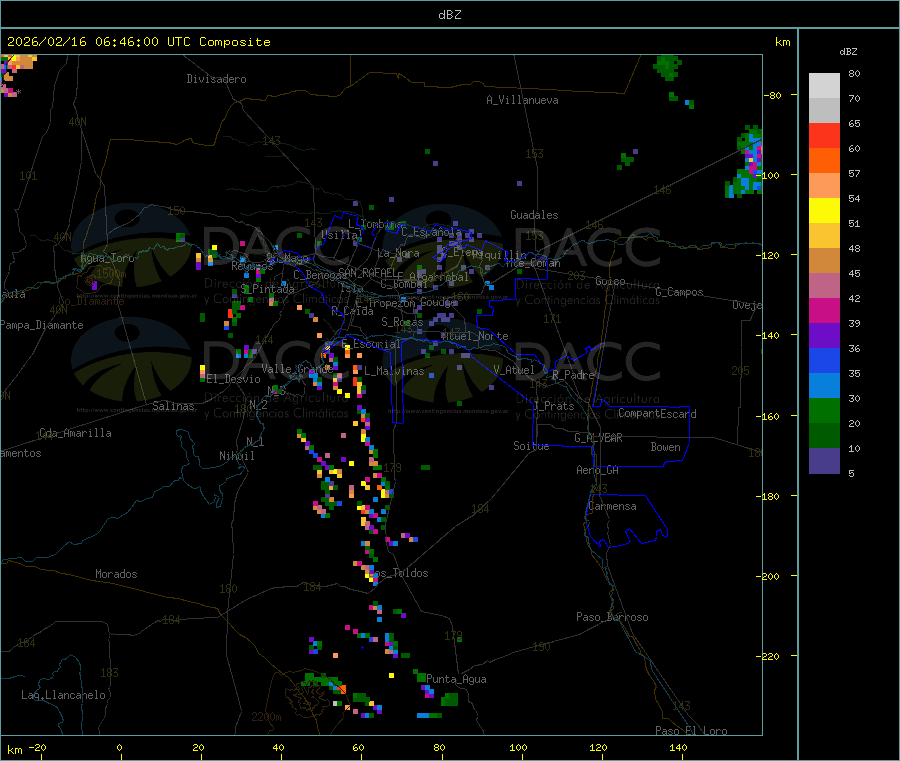The image size is (900, 761).
Task: Click the 100 km horizontal axis tick
Action: click(518, 747)
